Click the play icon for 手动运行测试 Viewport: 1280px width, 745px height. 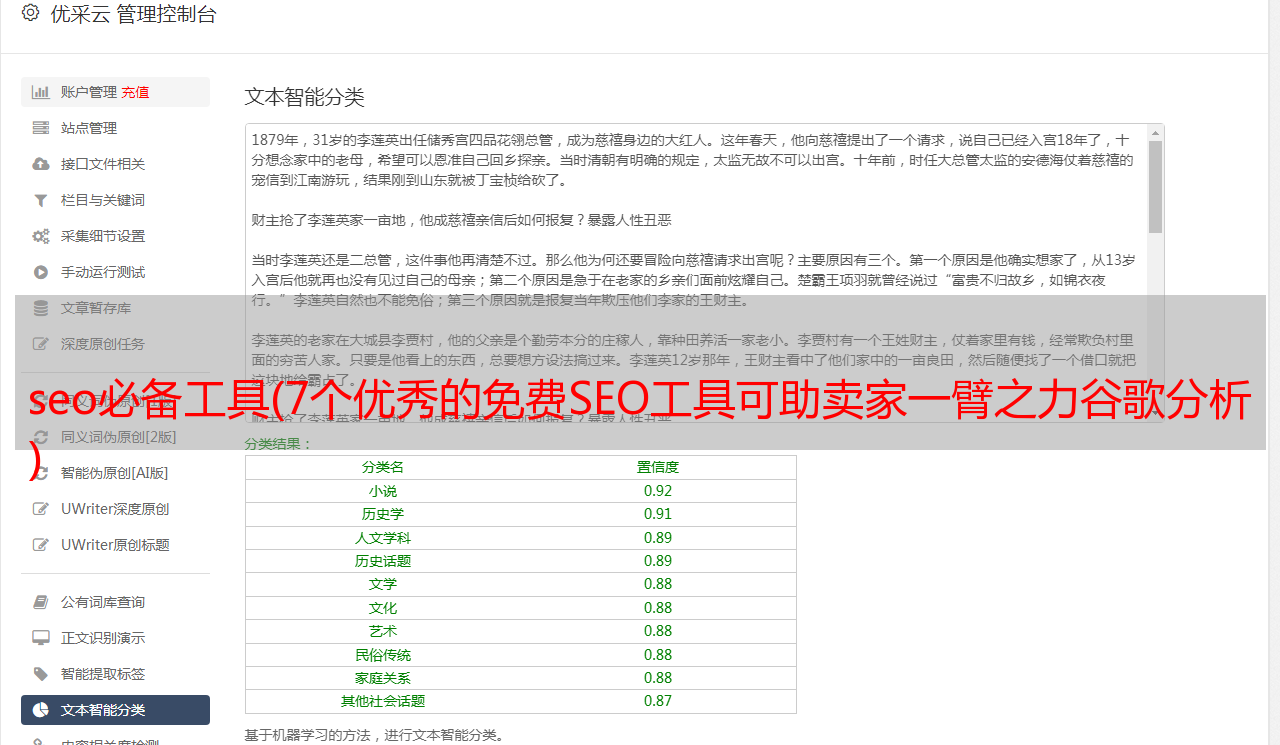(41, 272)
